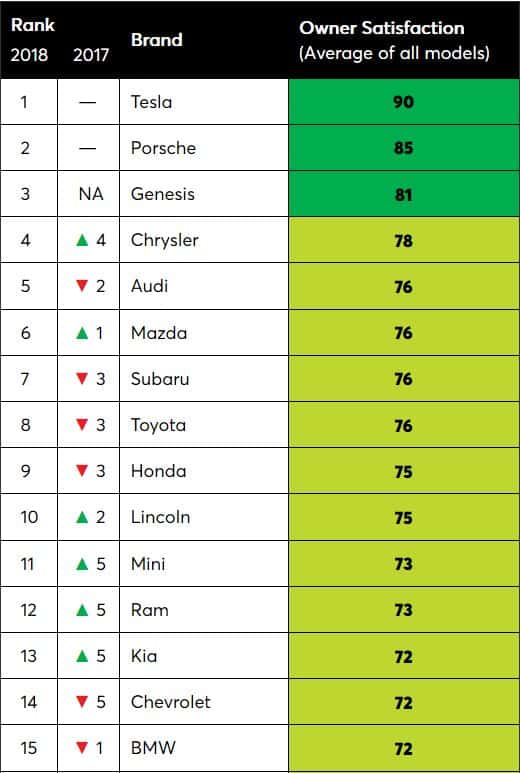Screen dimensions: 520x773
Task: Click the green up arrow beside Chrysler
Action: (x=82, y=240)
